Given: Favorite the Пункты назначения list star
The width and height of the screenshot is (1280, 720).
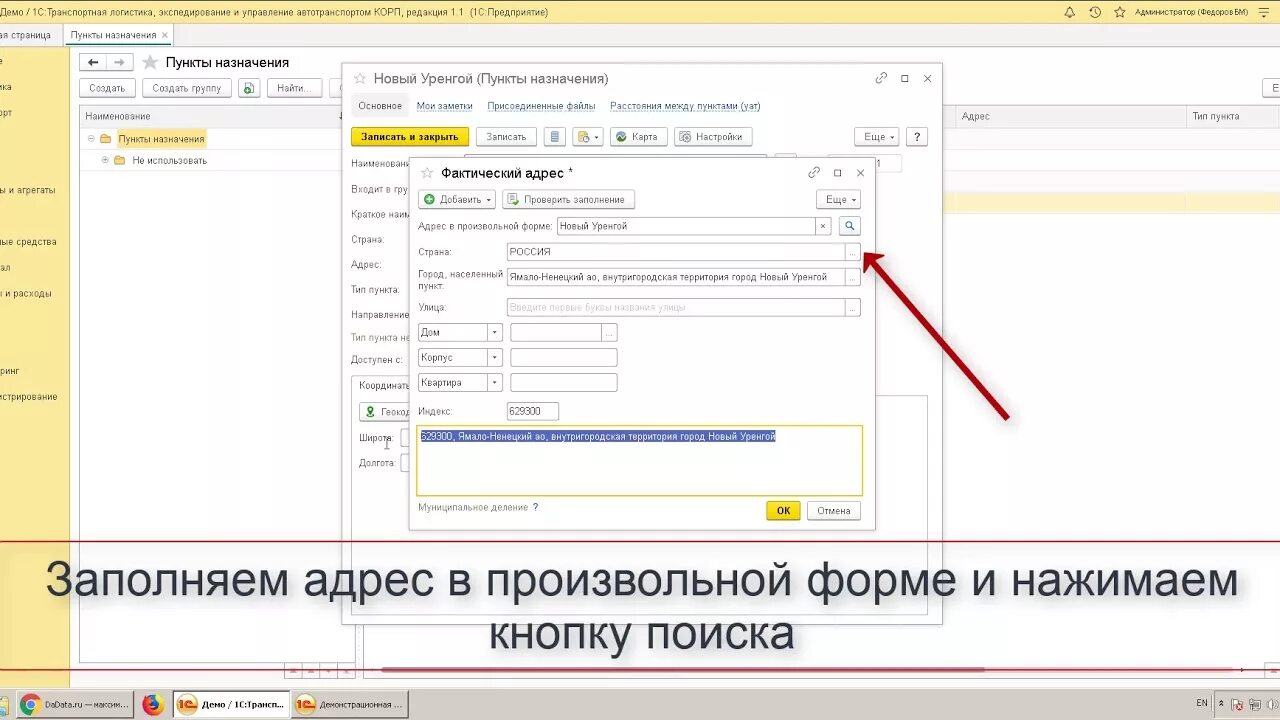Looking at the screenshot, I should point(150,62).
